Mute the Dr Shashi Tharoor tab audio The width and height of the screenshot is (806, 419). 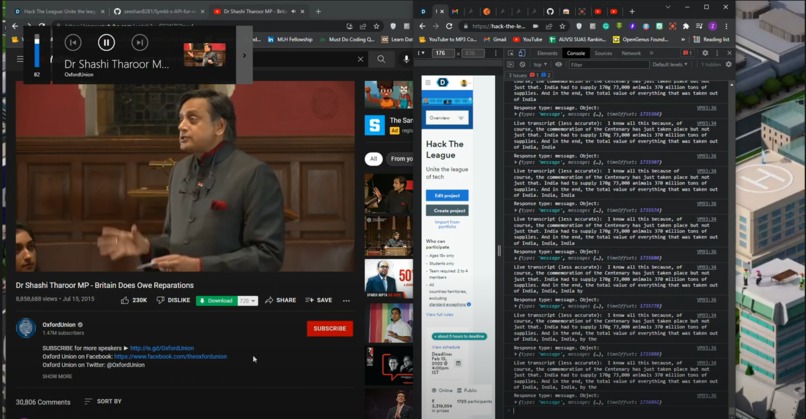(x=293, y=11)
